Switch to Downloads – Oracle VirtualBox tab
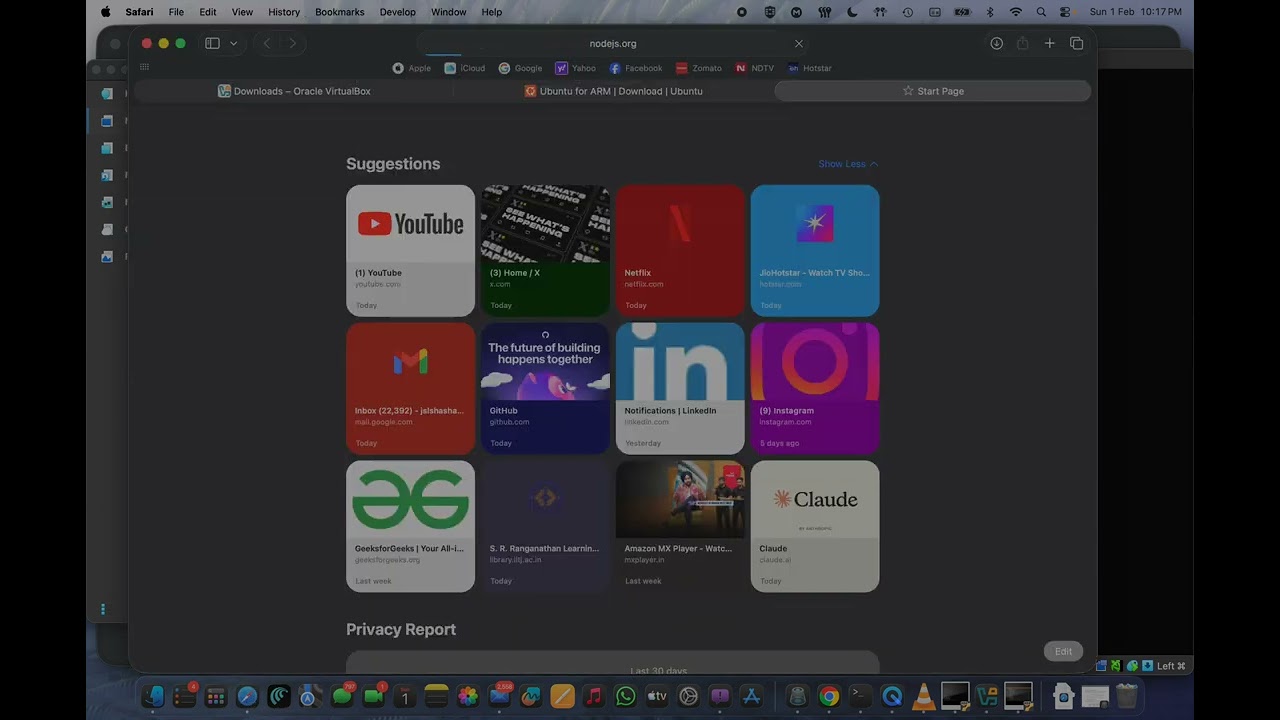The height and width of the screenshot is (720, 1280). coord(294,91)
